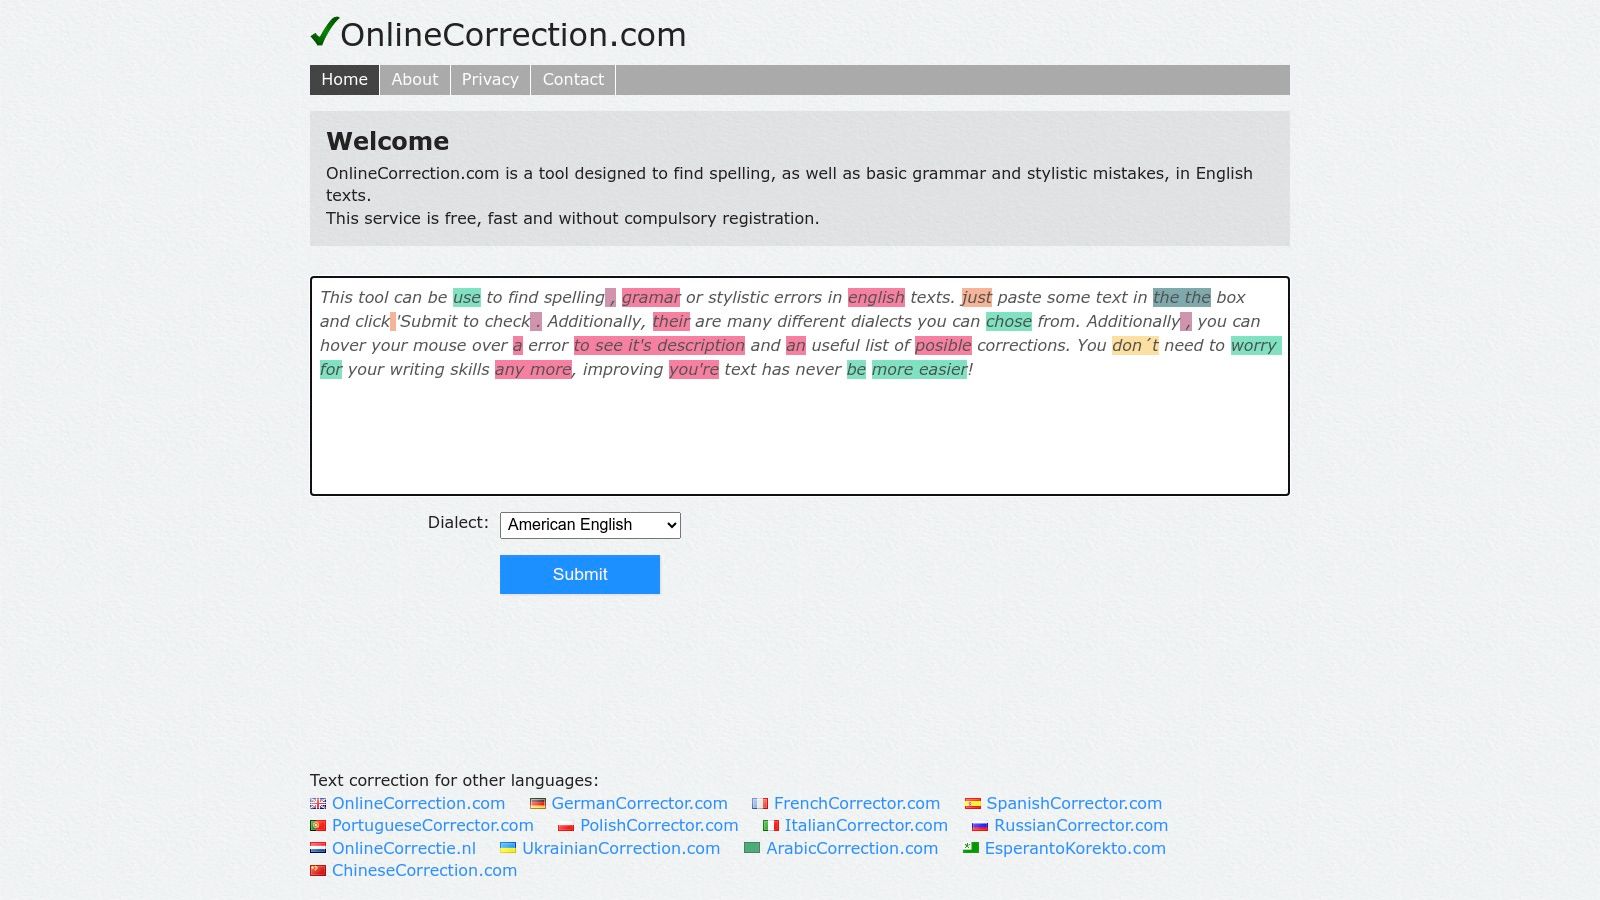Click the Arabic flag icon
Image resolution: width=1600 pixels, height=900 pixels.
[752, 848]
